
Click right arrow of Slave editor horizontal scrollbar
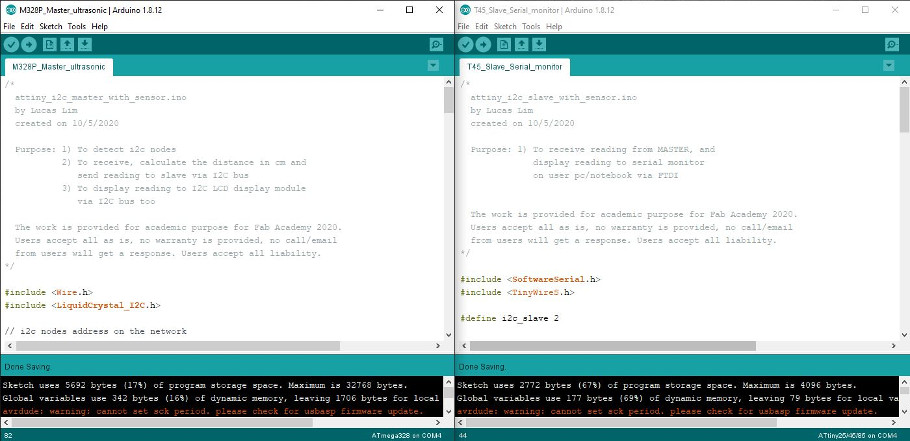click(894, 346)
